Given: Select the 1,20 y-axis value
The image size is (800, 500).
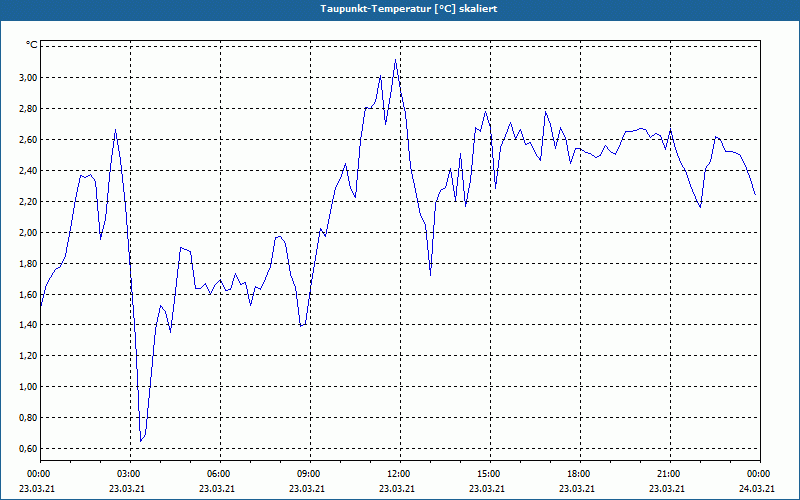Looking at the screenshot, I should pos(29,356).
